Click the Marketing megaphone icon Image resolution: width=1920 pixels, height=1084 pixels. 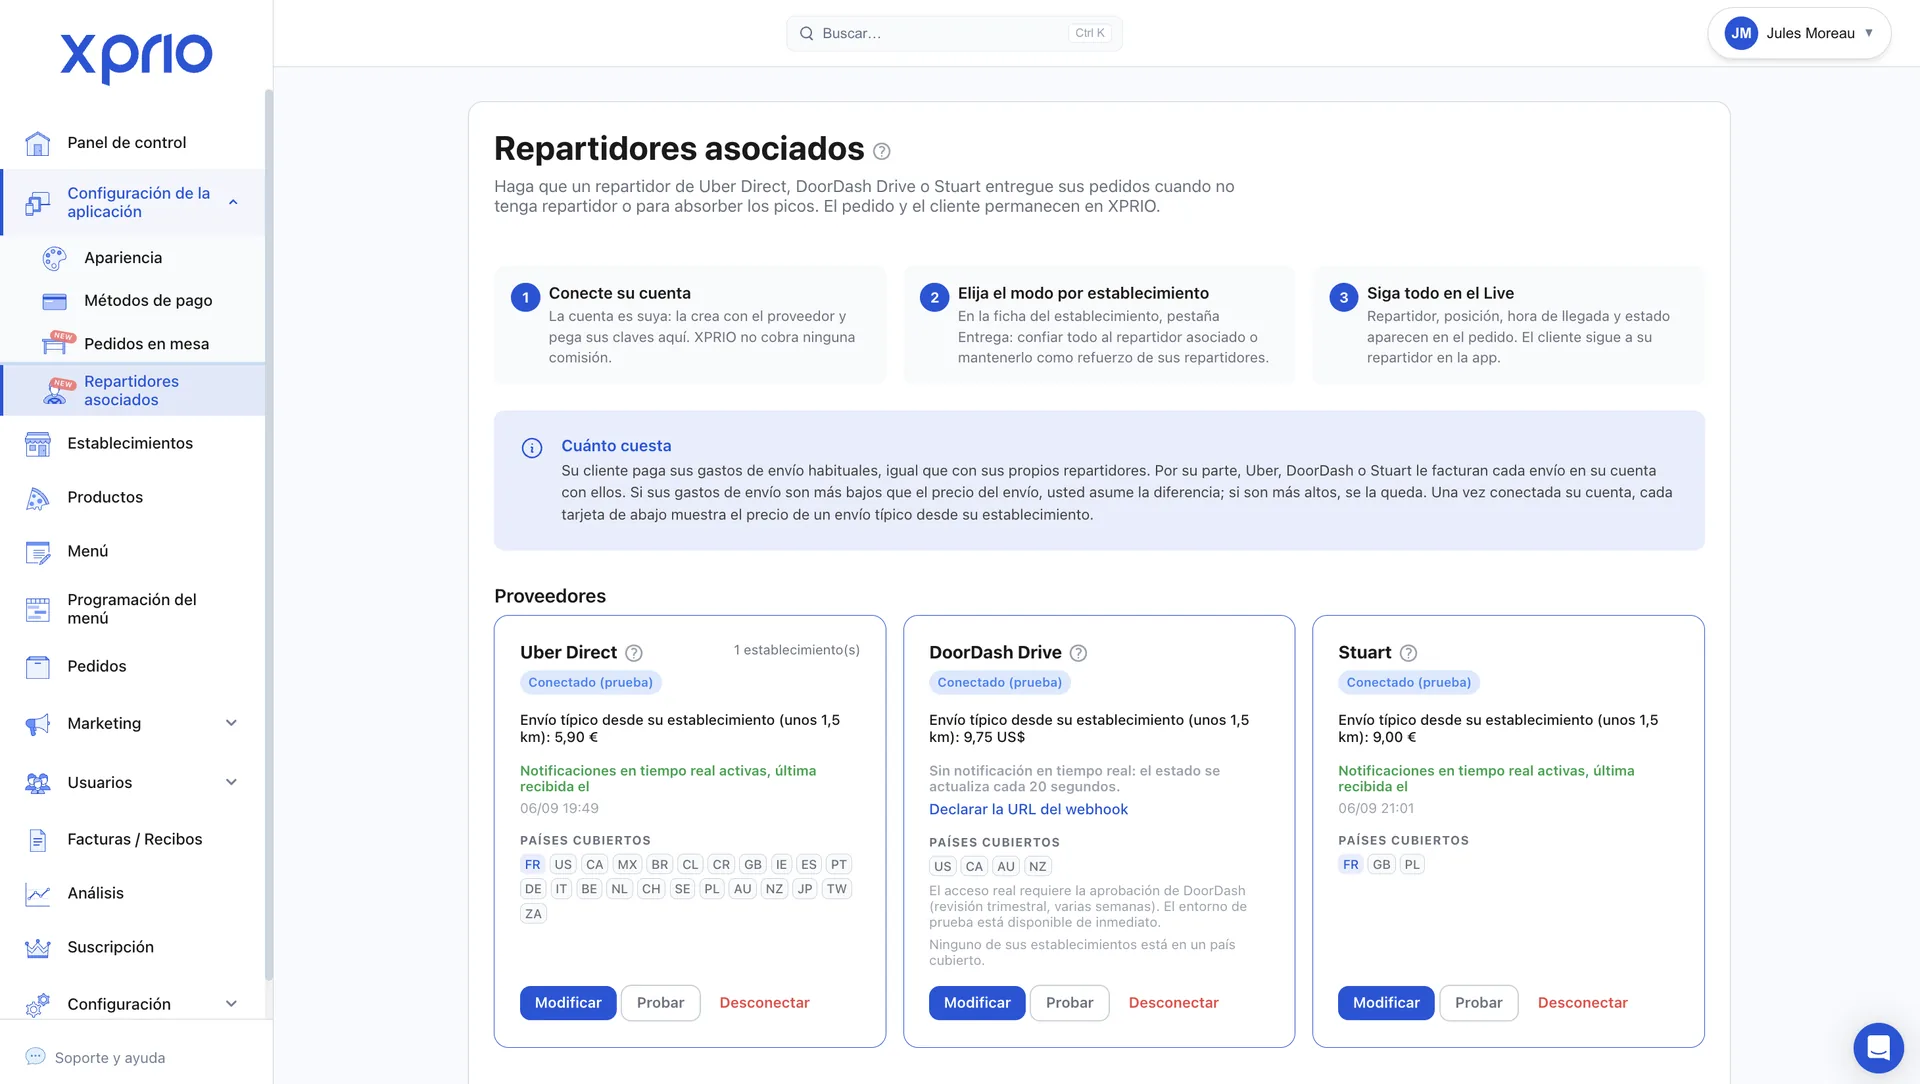pyautogui.click(x=38, y=724)
